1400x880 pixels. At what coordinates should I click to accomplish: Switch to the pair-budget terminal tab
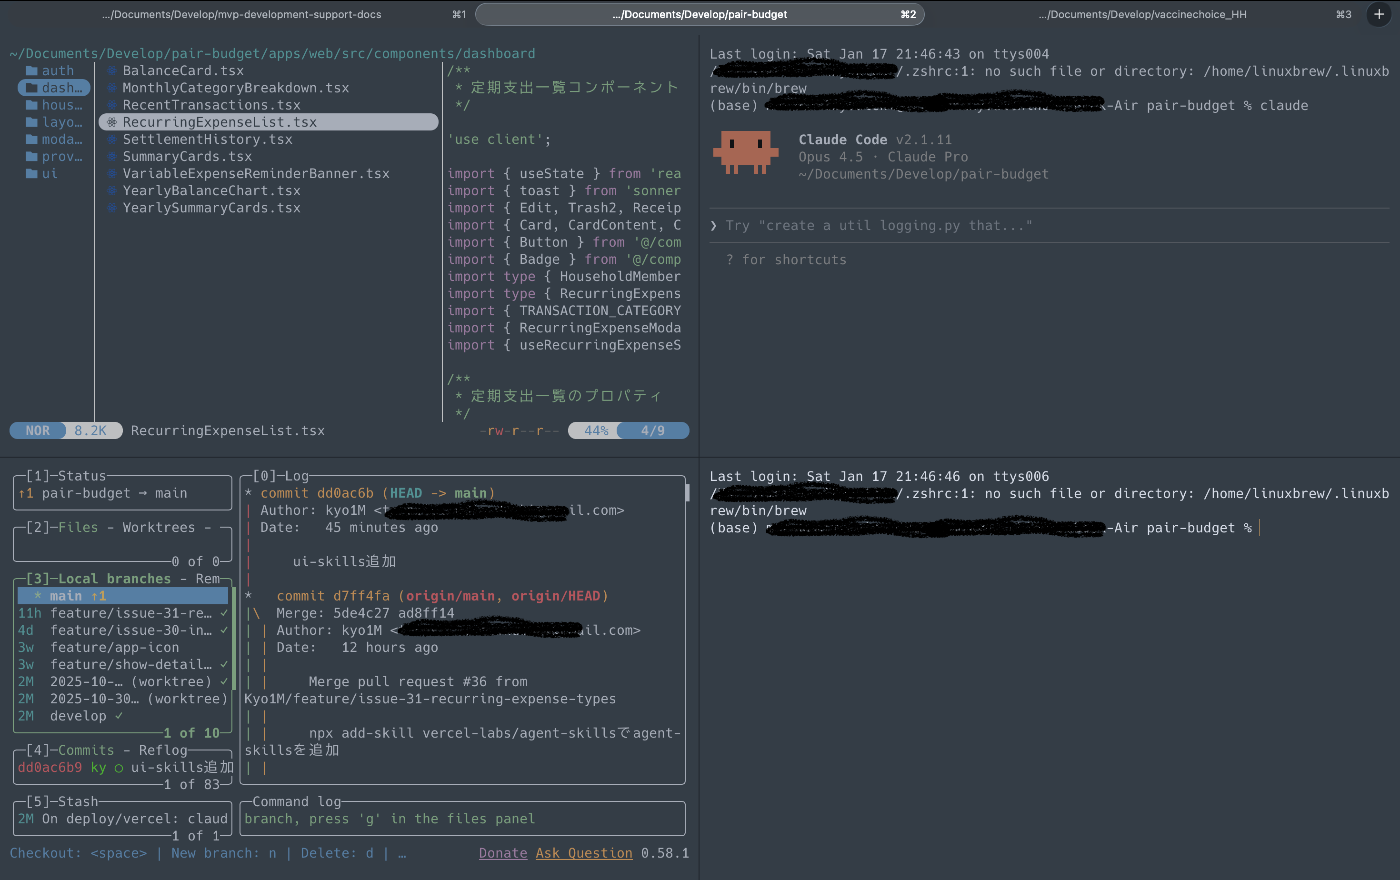click(x=700, y=14)
